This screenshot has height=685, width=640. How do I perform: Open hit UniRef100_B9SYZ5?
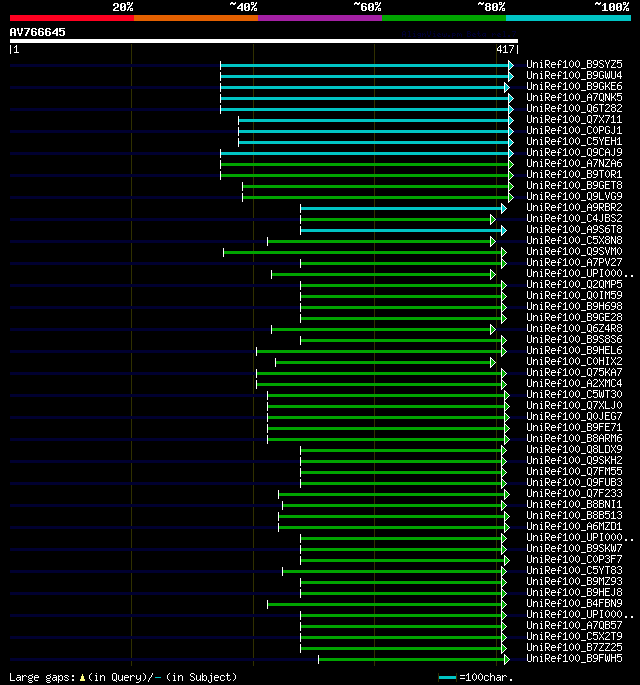pos(574,65)
